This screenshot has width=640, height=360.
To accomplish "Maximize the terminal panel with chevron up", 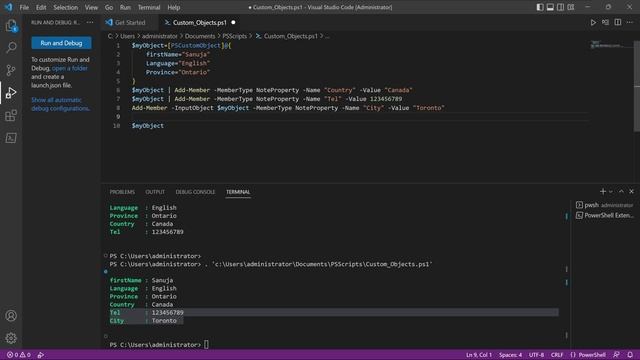I will tap(621, 191).
